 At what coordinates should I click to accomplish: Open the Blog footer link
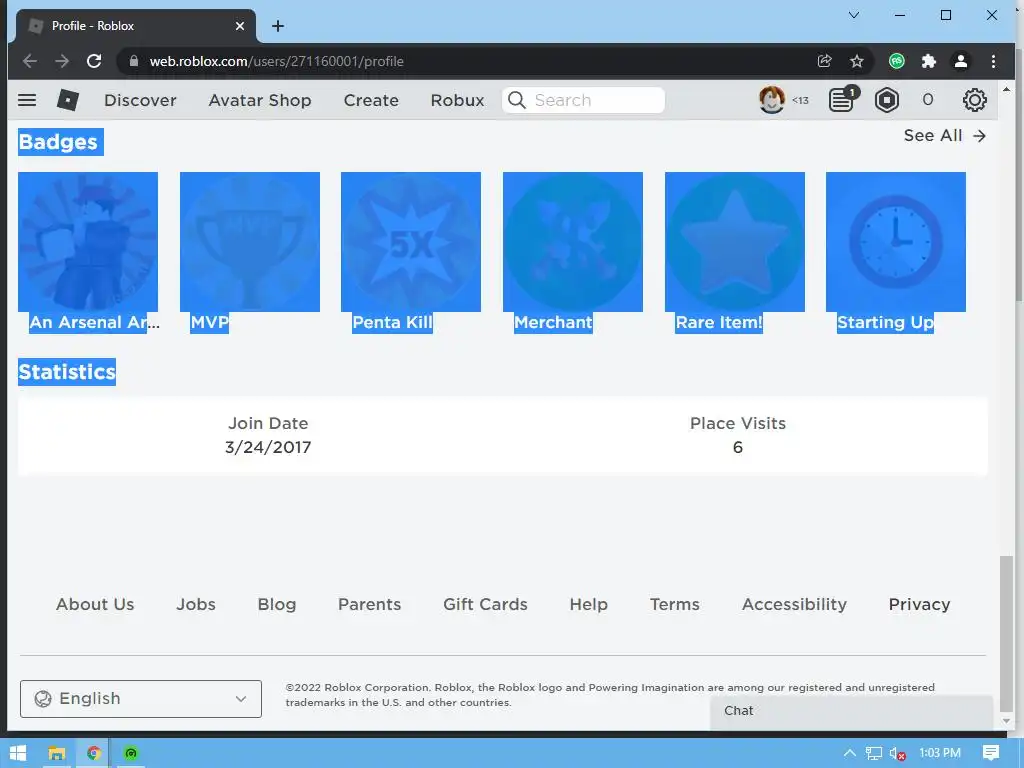[277, 604]
